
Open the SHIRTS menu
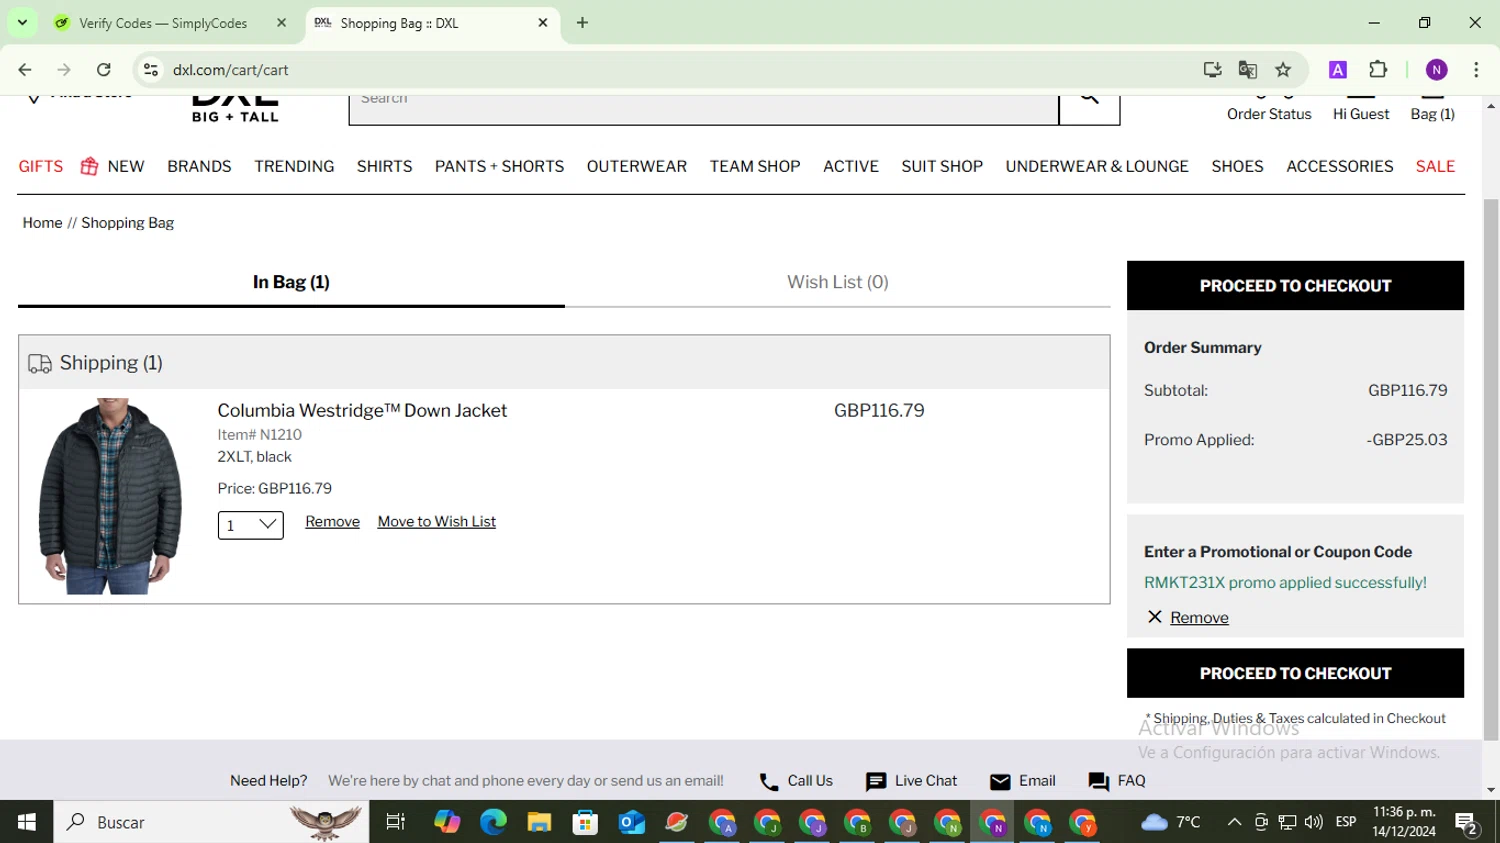pyautogui.click(x=384, y=166)
